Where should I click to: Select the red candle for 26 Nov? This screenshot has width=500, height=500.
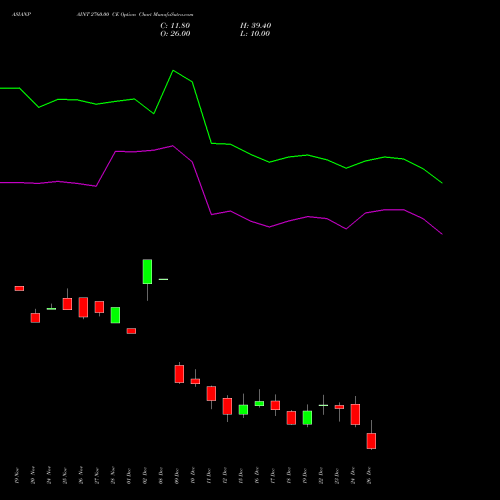[x=83, y=307]
